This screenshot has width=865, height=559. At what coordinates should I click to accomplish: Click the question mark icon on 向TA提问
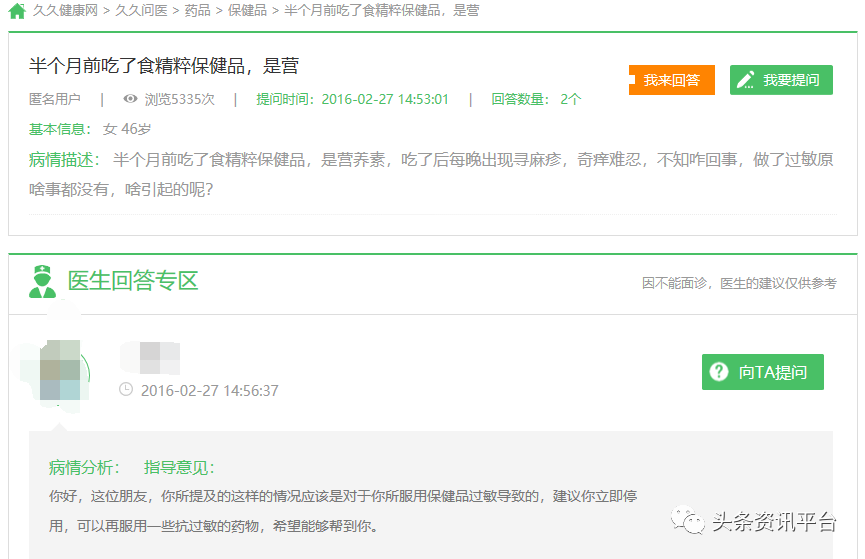pyautogui.click(x=719, y=372)
